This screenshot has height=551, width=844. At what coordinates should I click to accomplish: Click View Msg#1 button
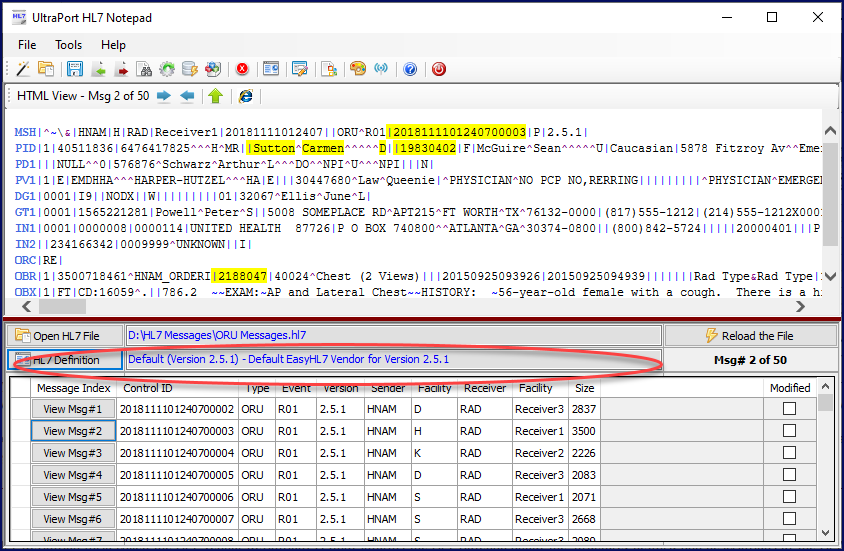click(x=73, y=409)
